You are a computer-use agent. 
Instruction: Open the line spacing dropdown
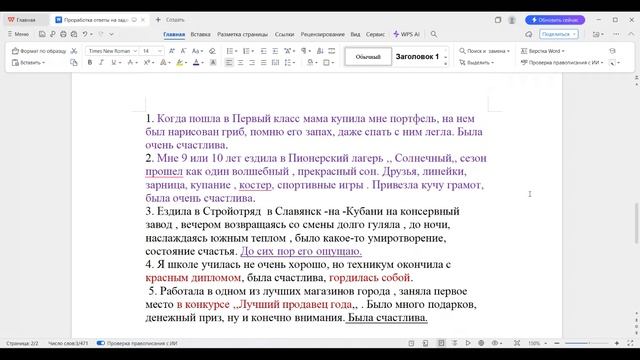pyautogui.click(x=290, y=62)
